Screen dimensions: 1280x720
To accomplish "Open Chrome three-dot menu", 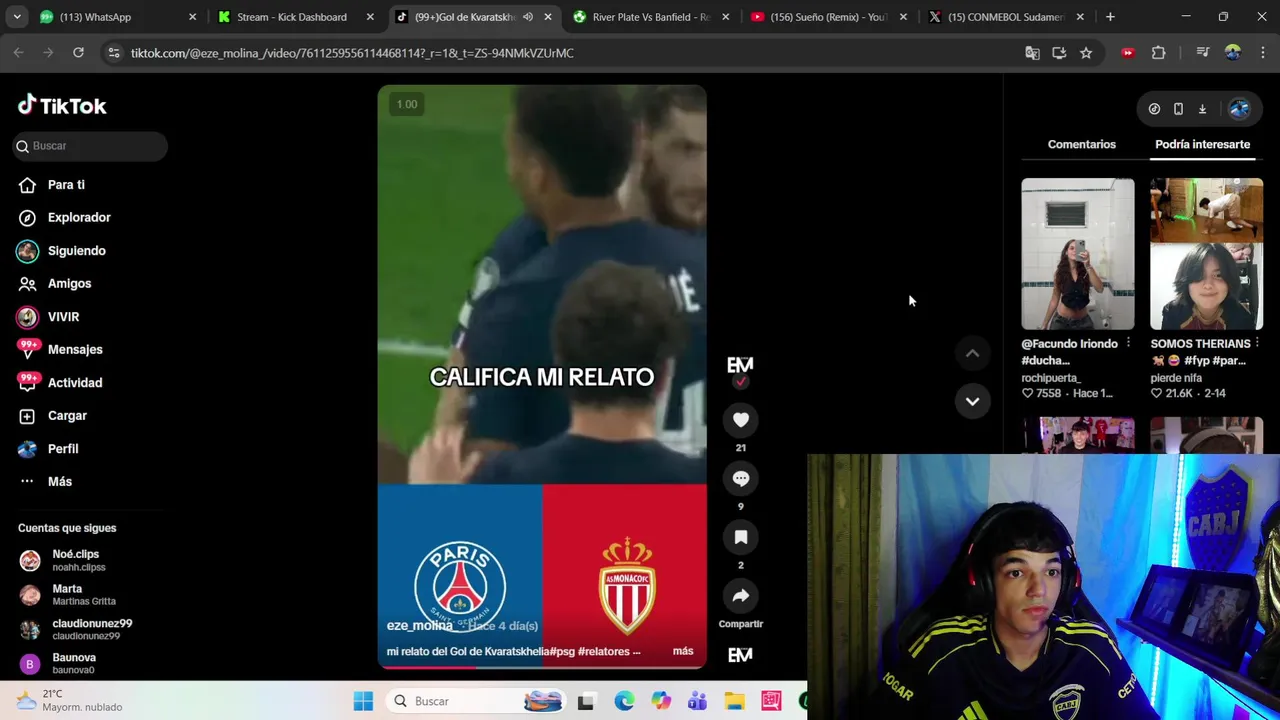I will coord(1263,53).
